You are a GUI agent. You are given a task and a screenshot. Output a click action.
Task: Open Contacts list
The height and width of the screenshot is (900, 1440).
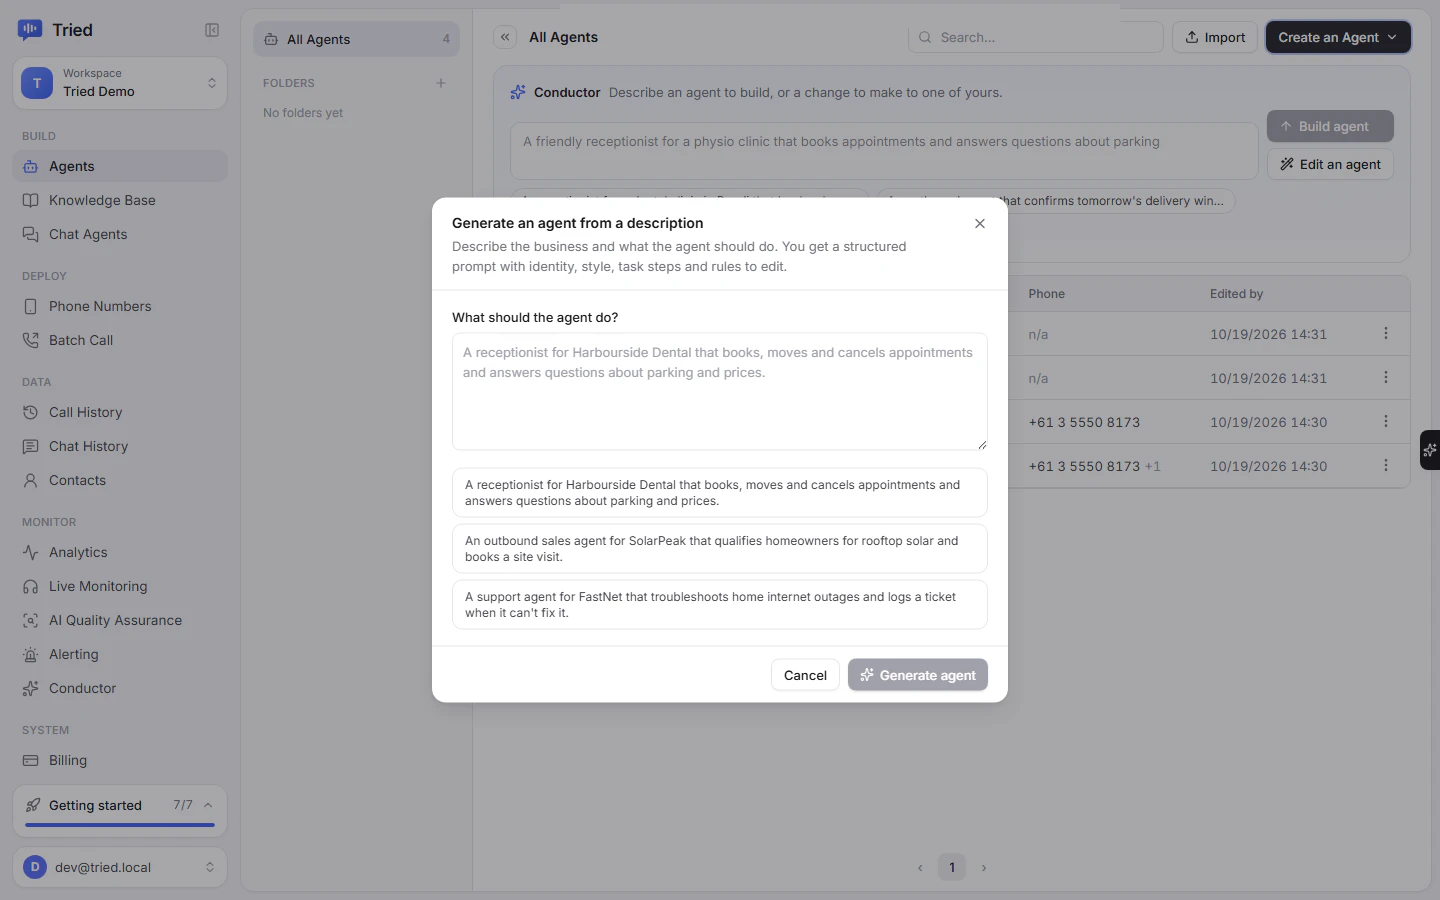click(x=120, y=480)
